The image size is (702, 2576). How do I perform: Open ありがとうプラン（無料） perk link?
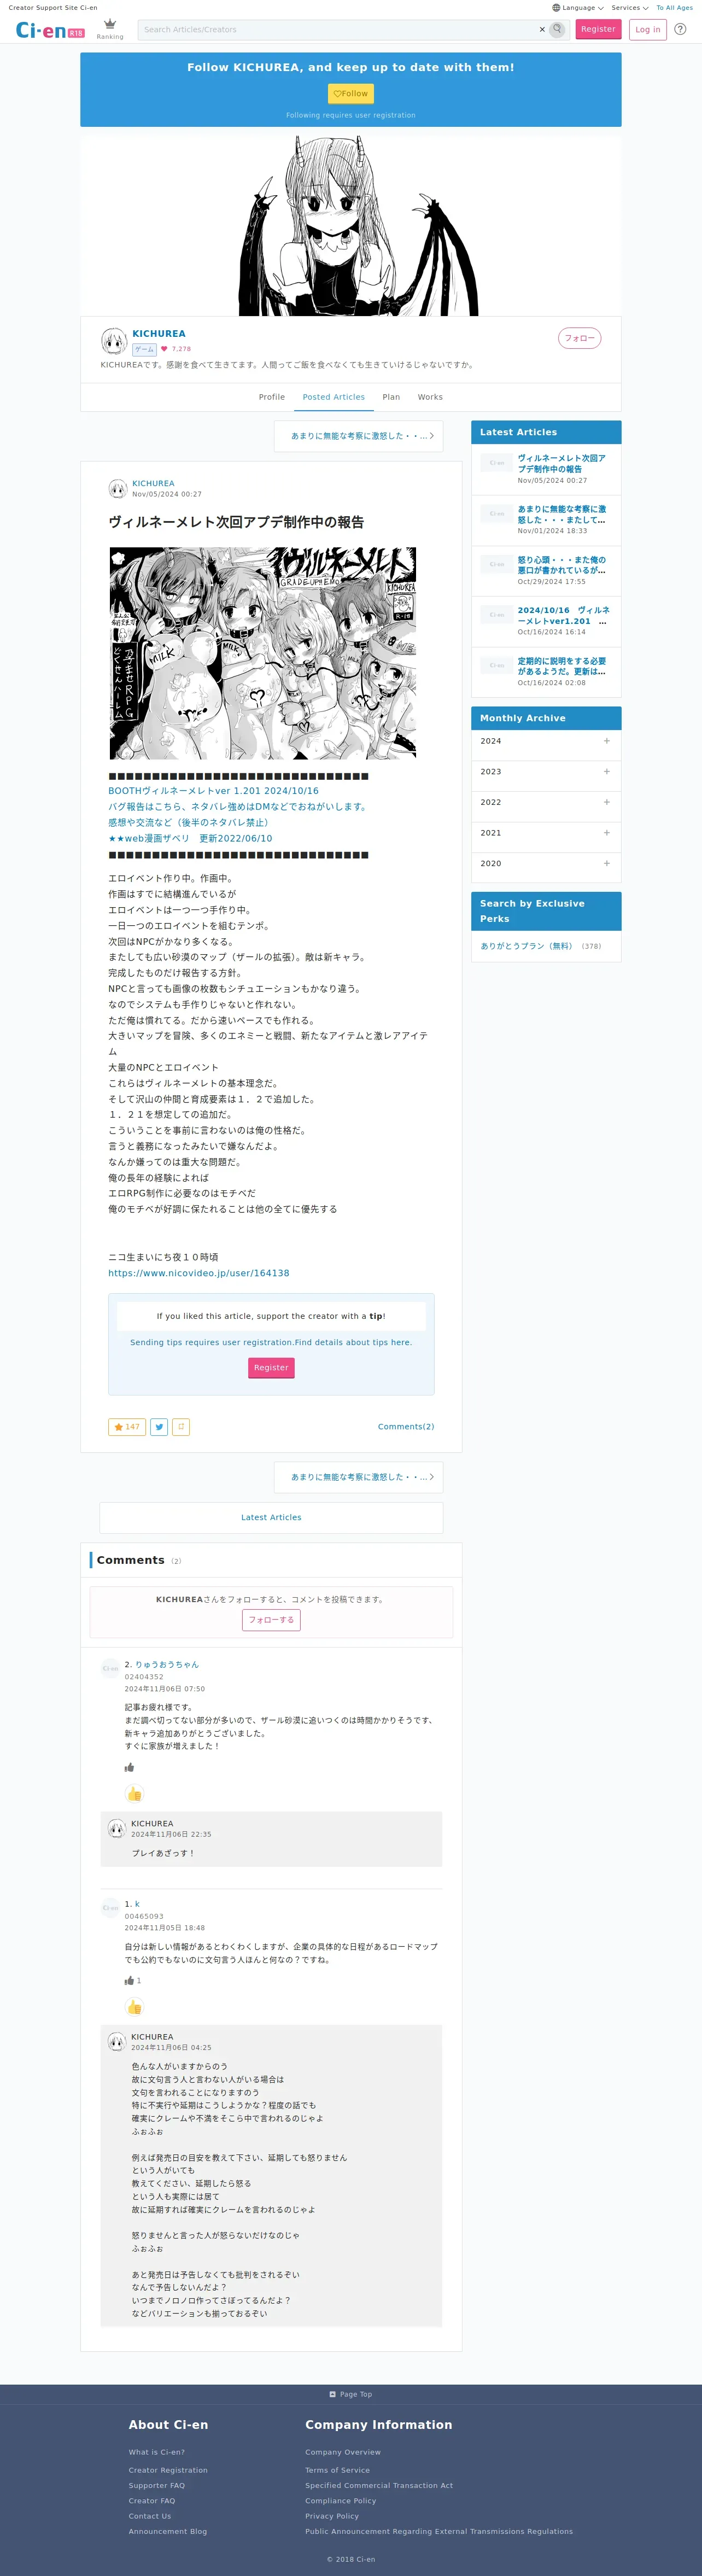coord(526,946)
